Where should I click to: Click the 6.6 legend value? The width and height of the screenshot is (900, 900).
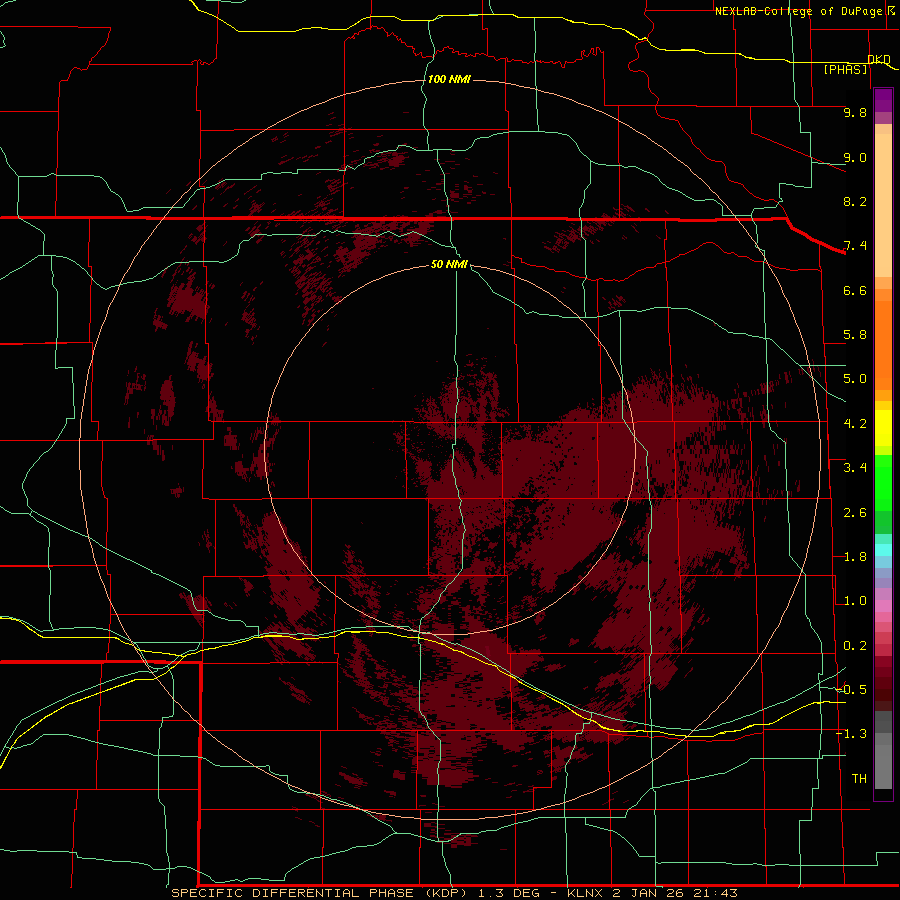click(855, 290)
